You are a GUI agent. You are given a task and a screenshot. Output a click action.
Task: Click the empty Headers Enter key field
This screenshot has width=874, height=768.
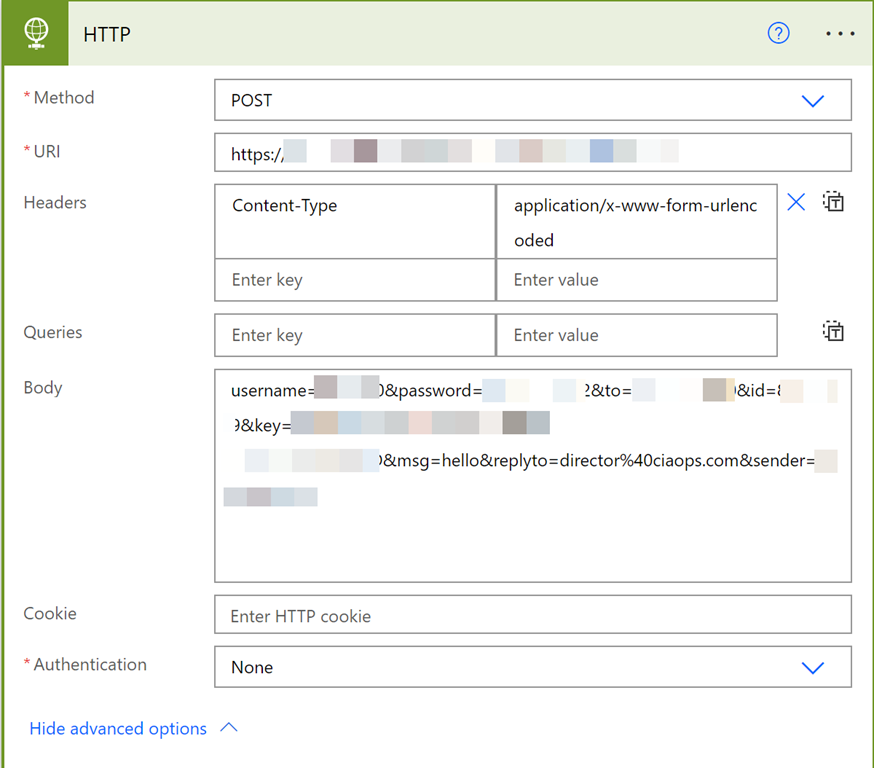354,280
